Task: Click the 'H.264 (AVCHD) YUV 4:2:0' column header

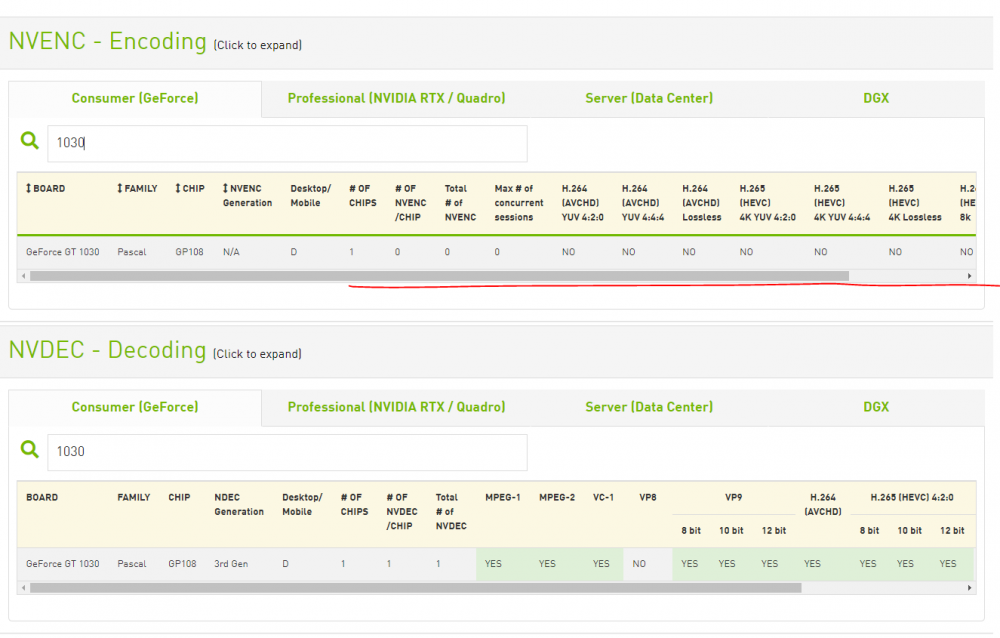Action: [582, 203]
